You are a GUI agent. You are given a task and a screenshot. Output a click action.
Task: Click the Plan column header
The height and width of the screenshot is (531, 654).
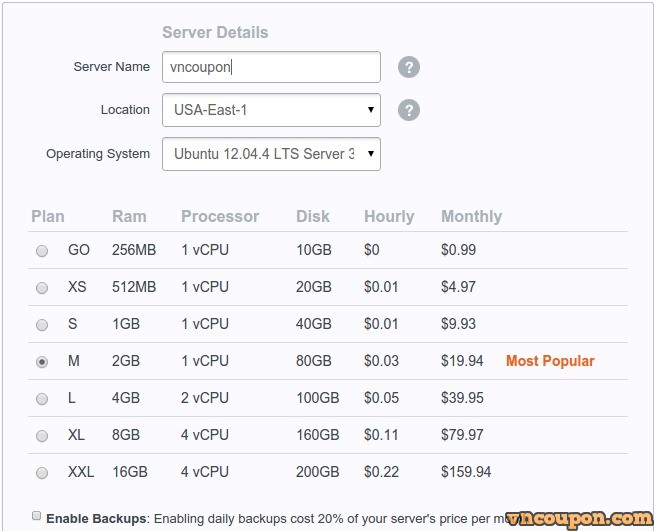tap(48, 216)
